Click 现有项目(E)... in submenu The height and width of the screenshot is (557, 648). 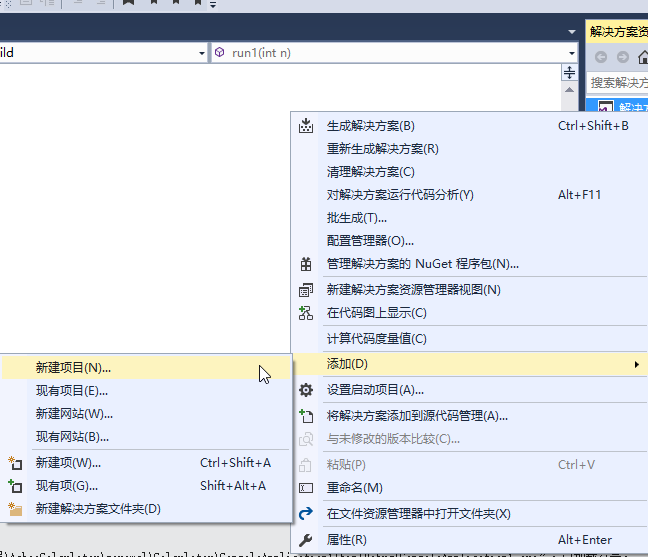[146, 391]
